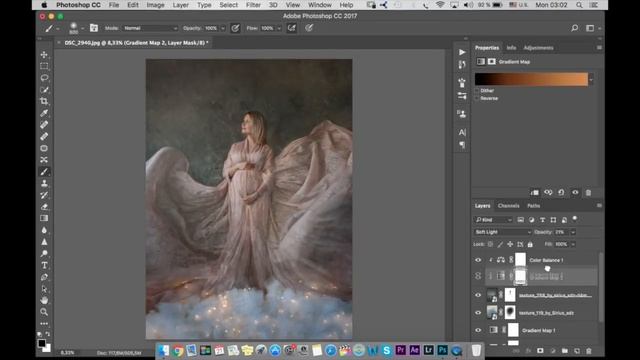Select the Rectangular Marquee tool
640x360 pixels.
pos(44,66)
